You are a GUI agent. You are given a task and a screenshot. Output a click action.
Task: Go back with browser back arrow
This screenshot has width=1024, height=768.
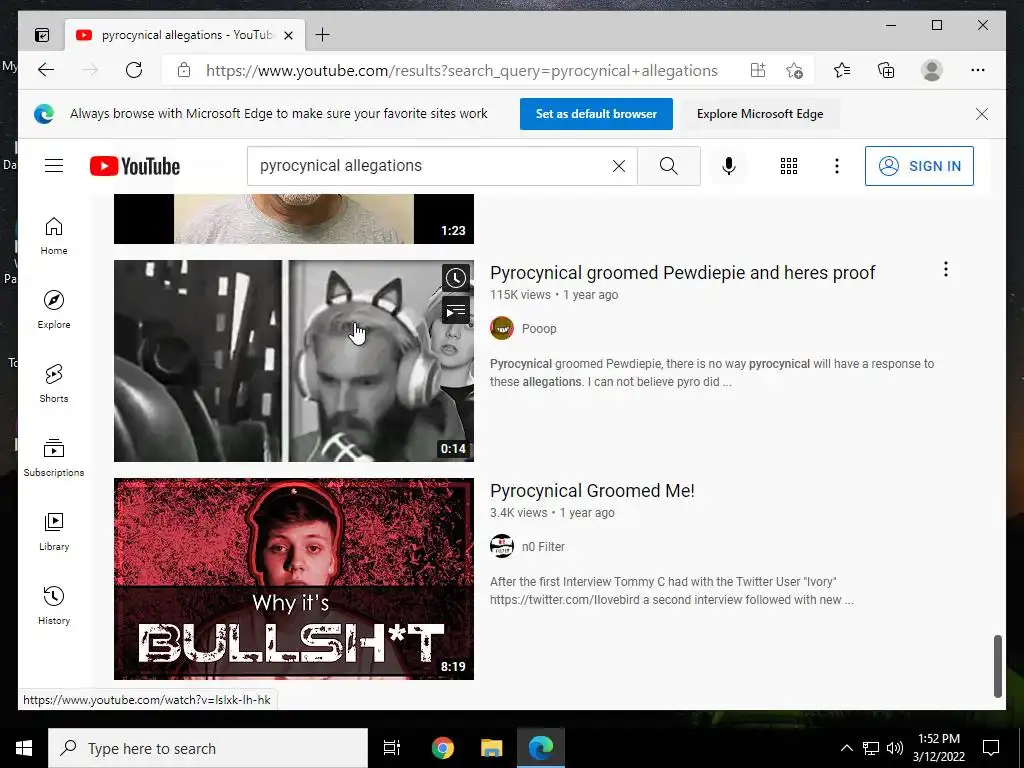[x=46, y=70]
